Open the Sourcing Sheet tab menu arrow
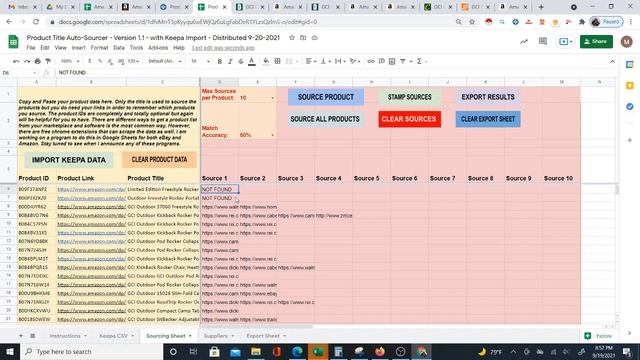Screen dimensions: 640x360 [x=190, y=336]
